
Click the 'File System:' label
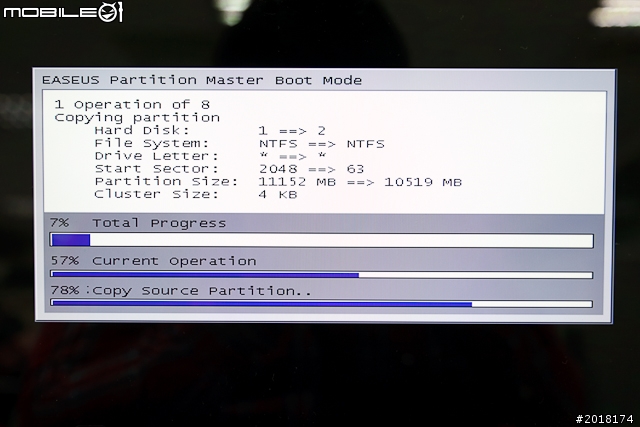coord(152,143)
